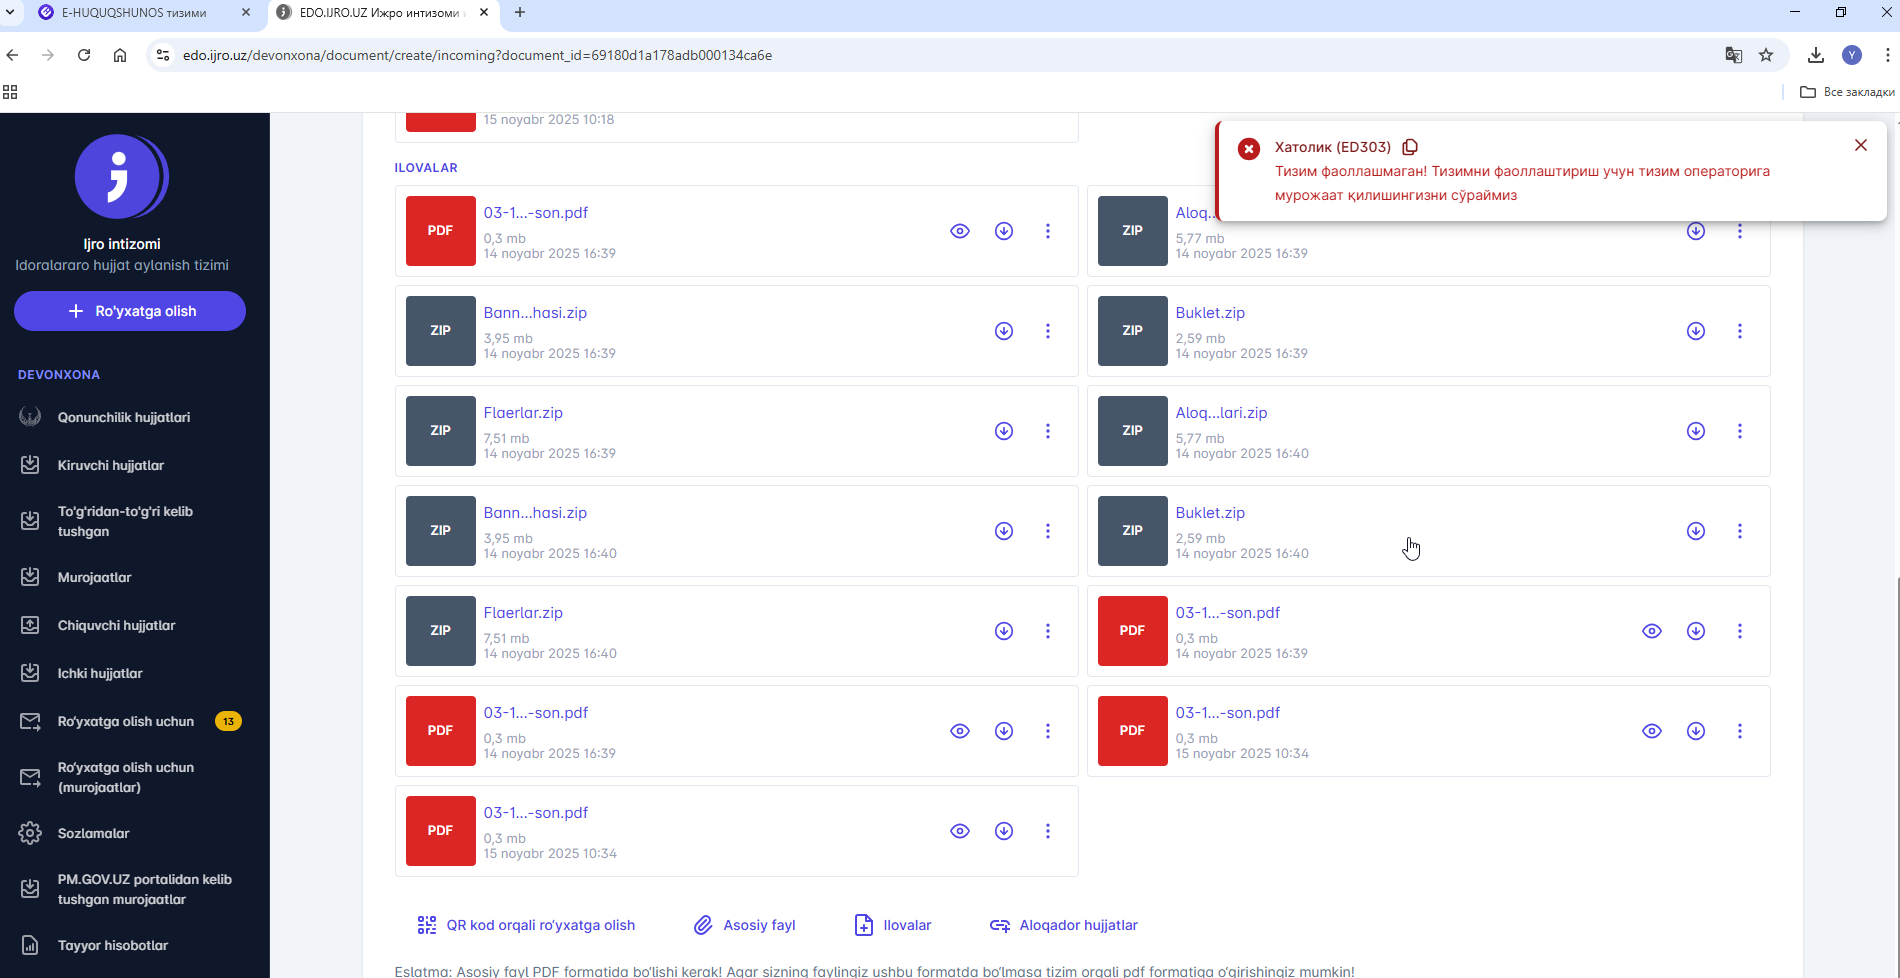Open options menu for Bann...hasi.zip 16:40
The width and height of the screenshot is (1900, 978).
point(1048,531)
